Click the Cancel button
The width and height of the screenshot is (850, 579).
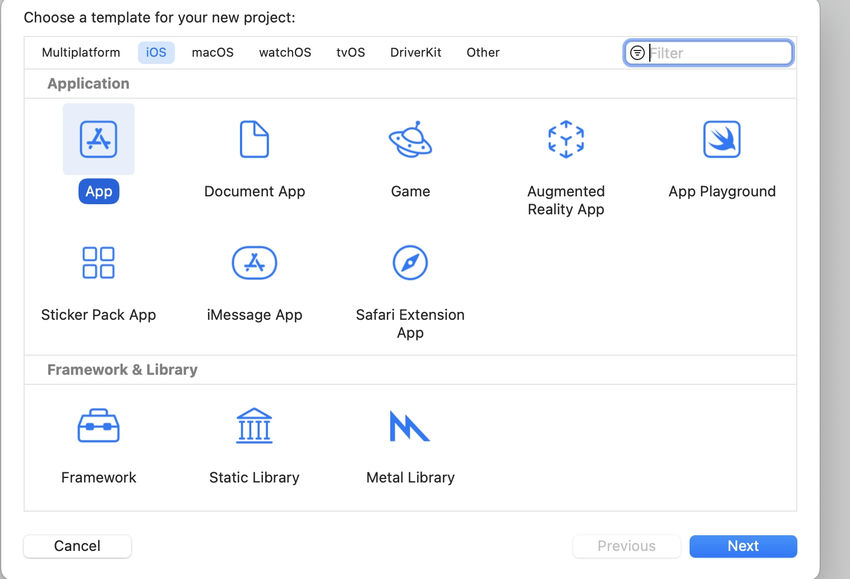tap(77, 546)
